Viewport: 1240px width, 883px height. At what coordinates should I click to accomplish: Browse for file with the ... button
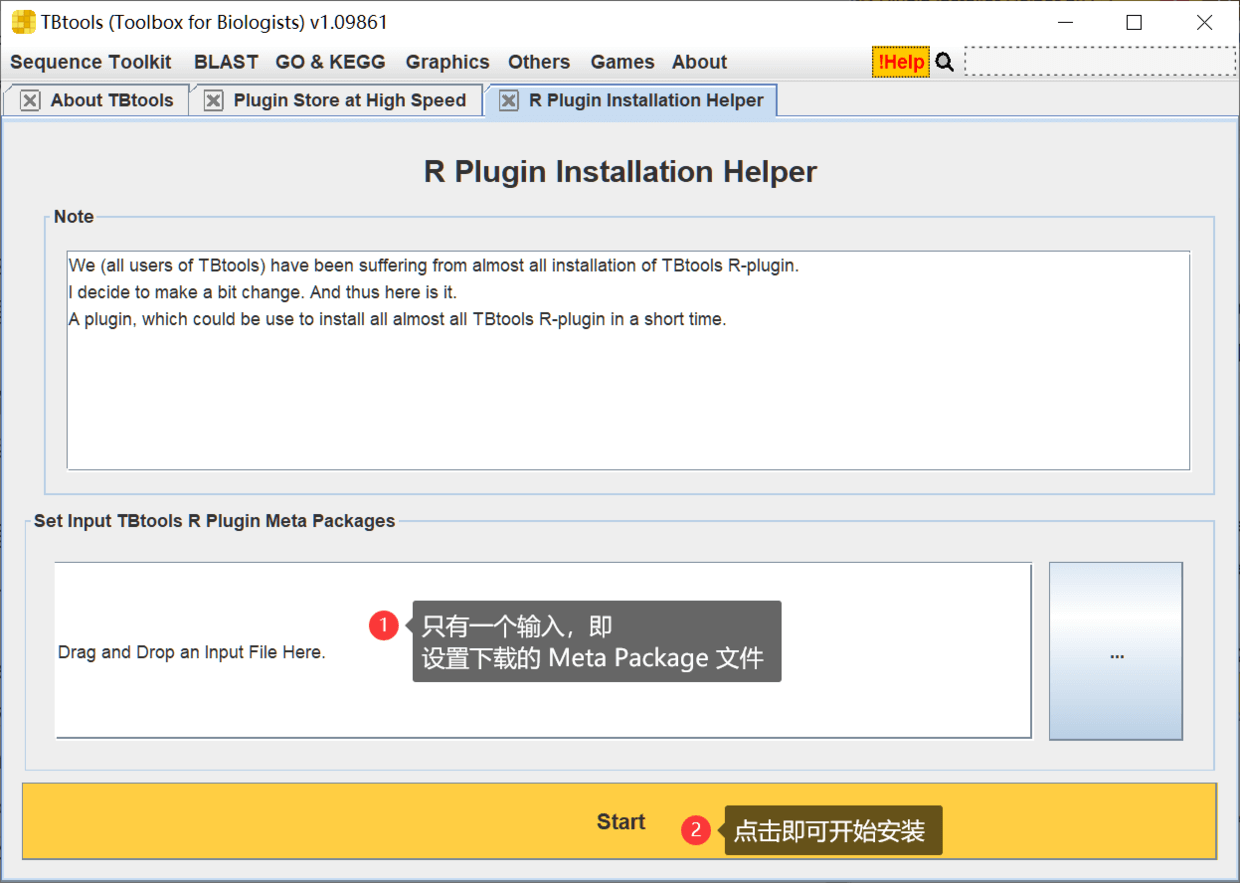click(1116, 651)
